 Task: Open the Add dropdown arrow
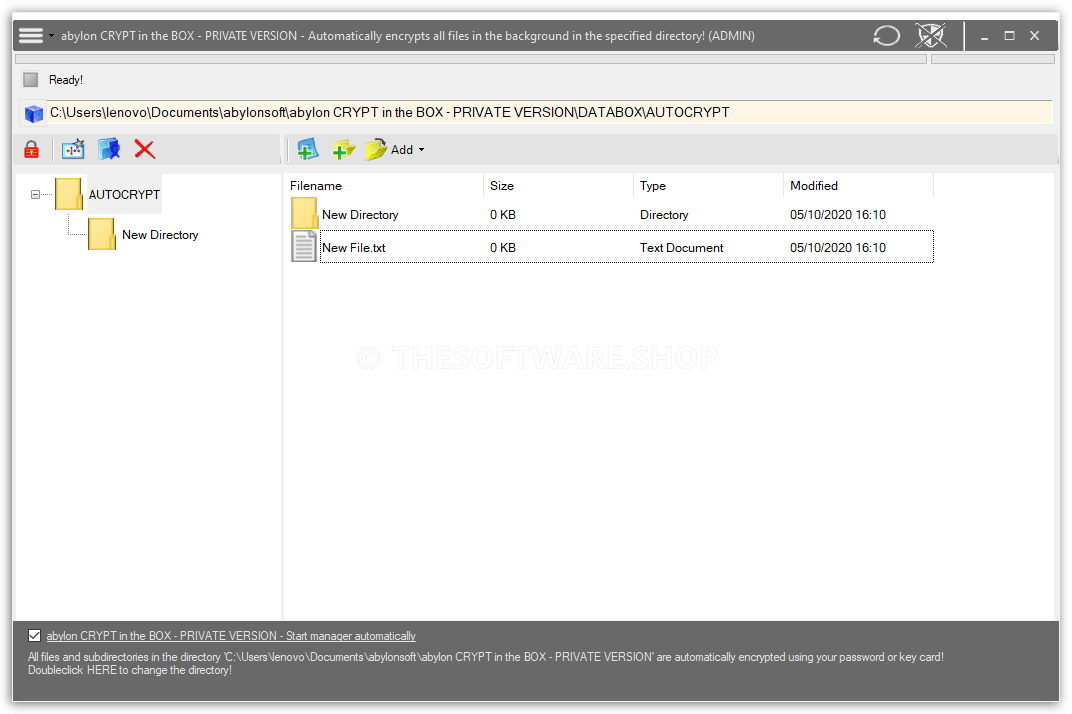point(421,150)
